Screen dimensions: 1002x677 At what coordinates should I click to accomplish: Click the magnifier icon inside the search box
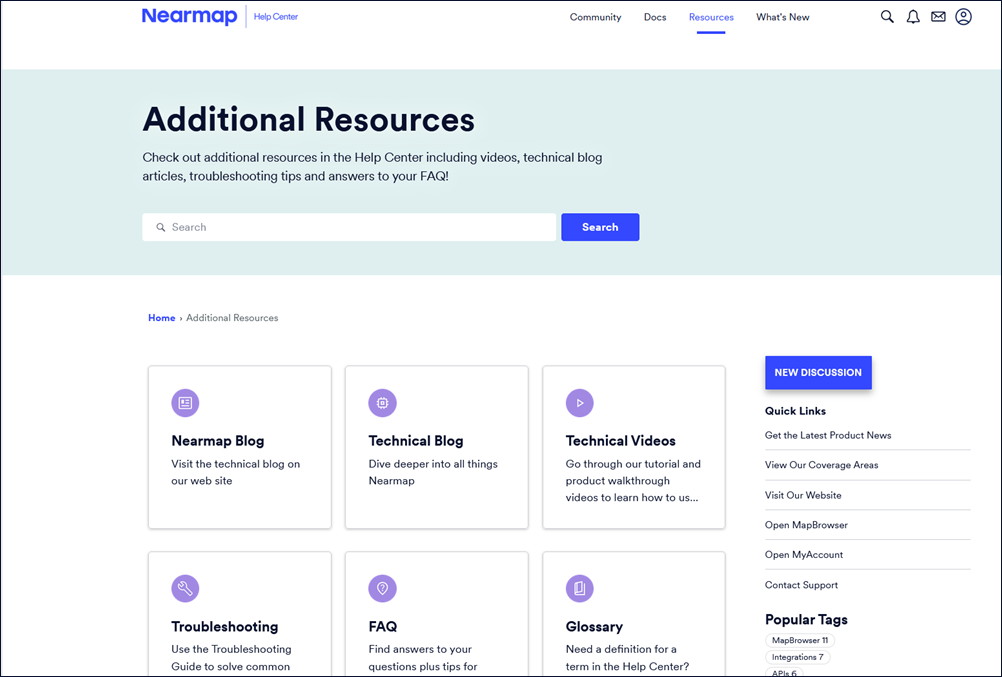point(161,227)
